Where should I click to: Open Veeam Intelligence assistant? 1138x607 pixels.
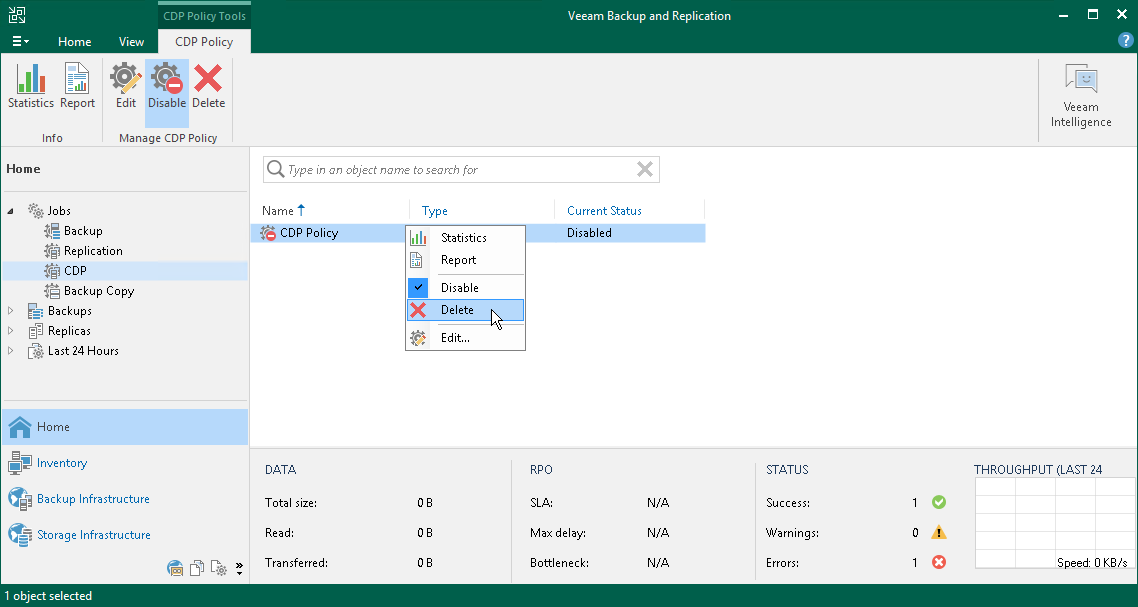(x=1080, y=96)
